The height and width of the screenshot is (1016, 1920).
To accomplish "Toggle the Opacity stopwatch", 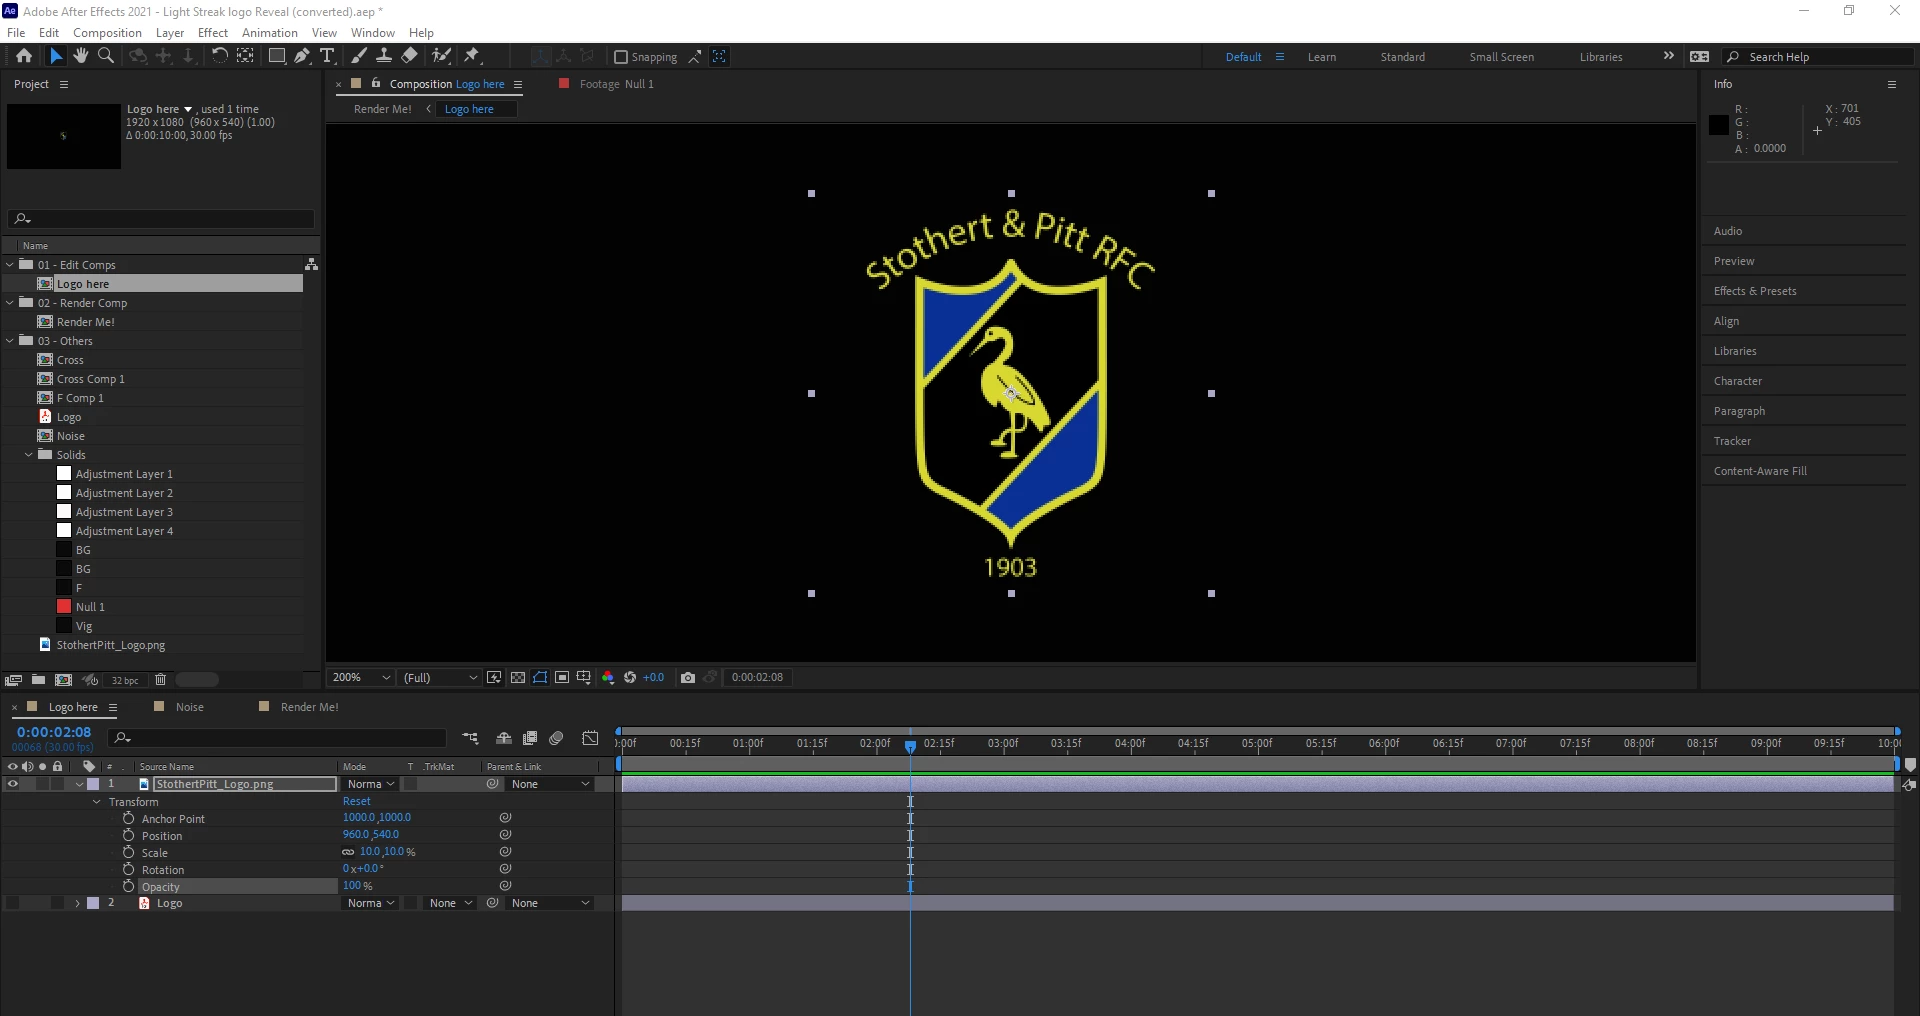I will pos(129,886).
